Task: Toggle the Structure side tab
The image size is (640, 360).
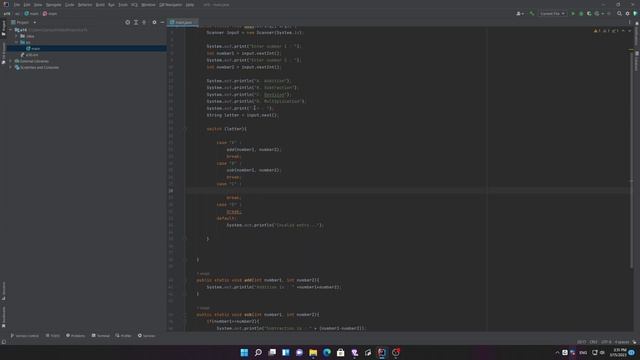Action: point(4,291)
